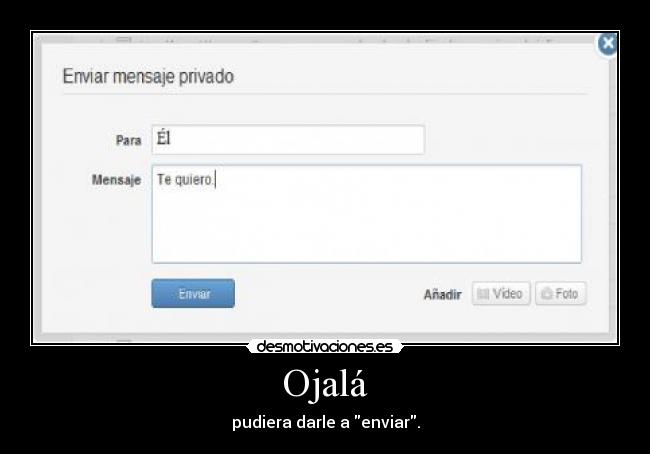Send the message with the blue Enviar button
The height and width of the screenshot is (454, 650).
pyautogui.click(x=193, y=294)
